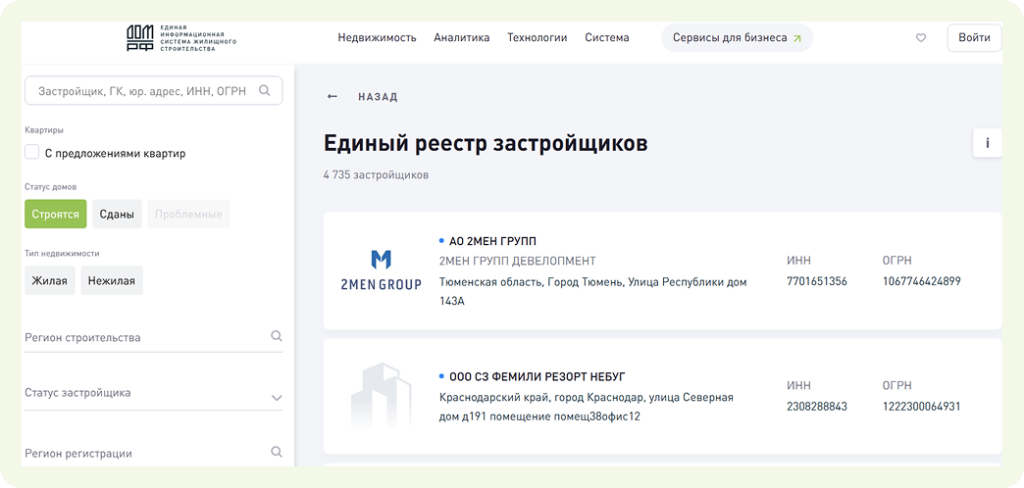This screenshot has width=1024, height=488.
Task: Open the Аналитика menu
Action: [462, 38]
